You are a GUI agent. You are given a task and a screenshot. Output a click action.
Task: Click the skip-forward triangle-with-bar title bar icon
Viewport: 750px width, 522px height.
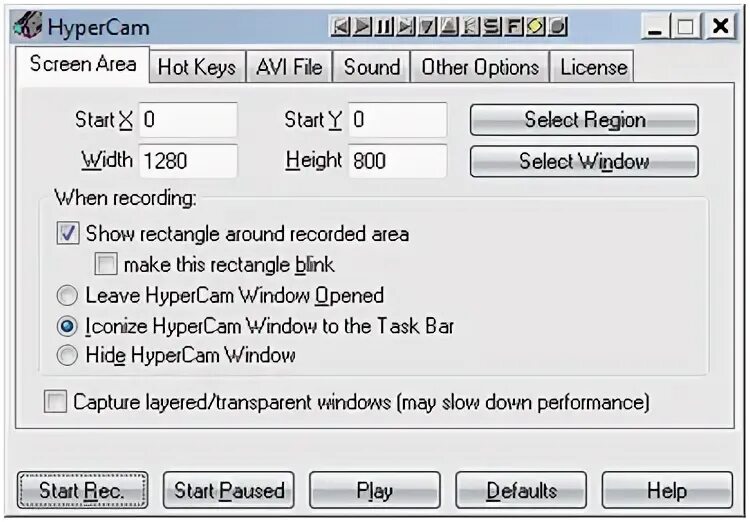point(406,27)
